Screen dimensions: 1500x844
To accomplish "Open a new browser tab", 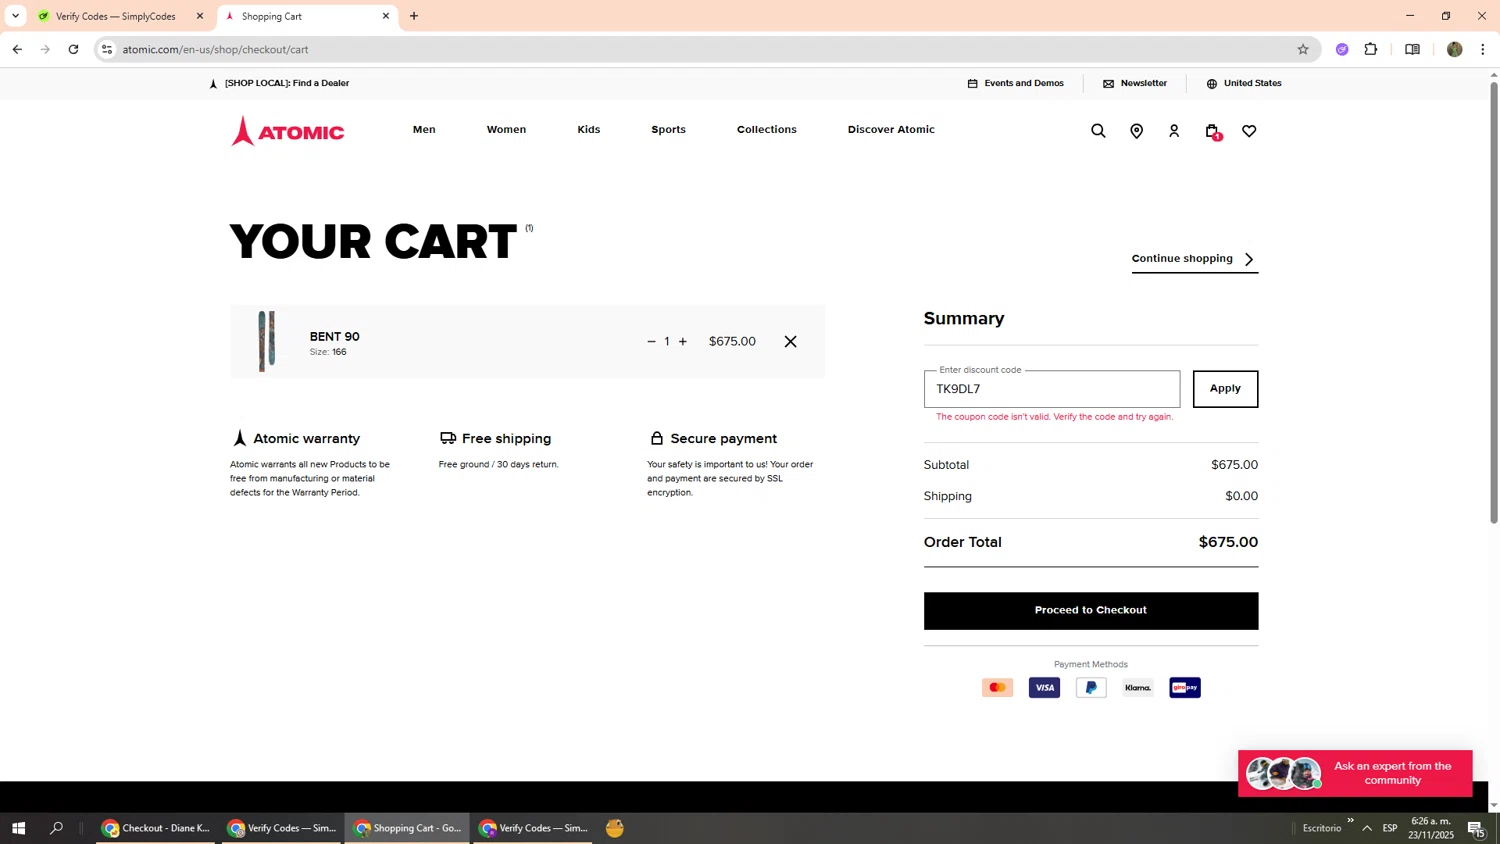I will [414, 16].
